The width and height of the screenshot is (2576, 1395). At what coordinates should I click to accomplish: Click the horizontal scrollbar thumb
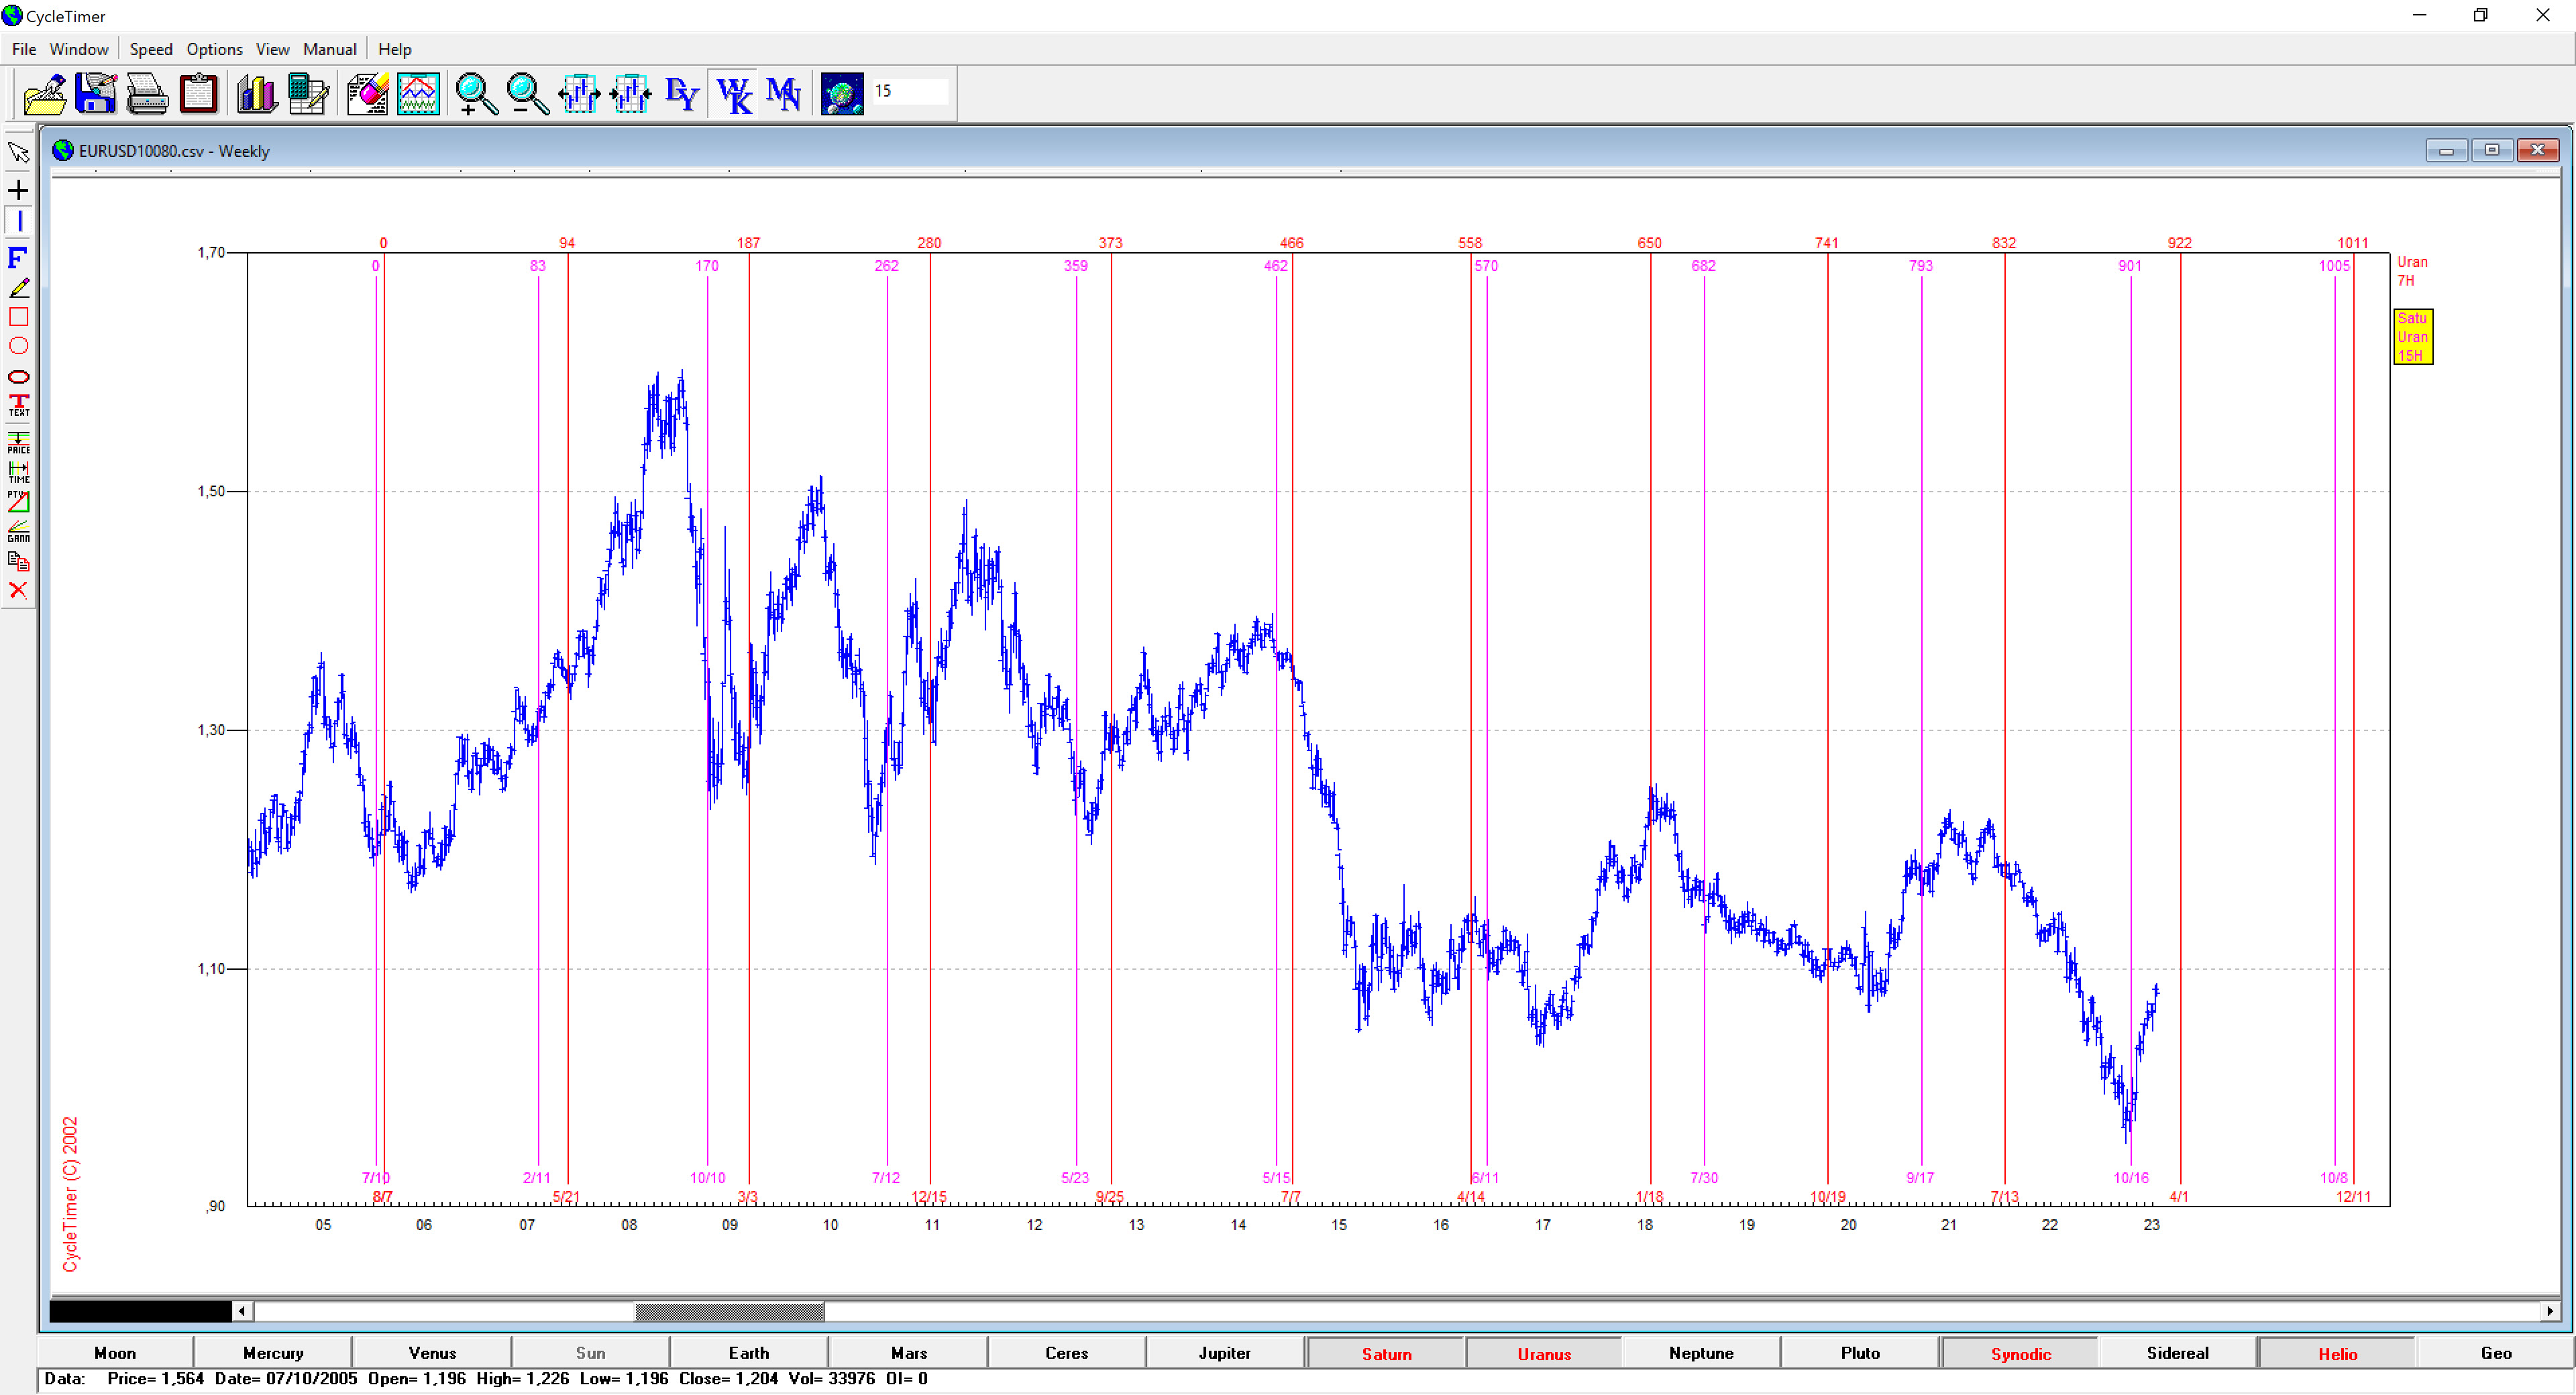(x=729, y=1311)
